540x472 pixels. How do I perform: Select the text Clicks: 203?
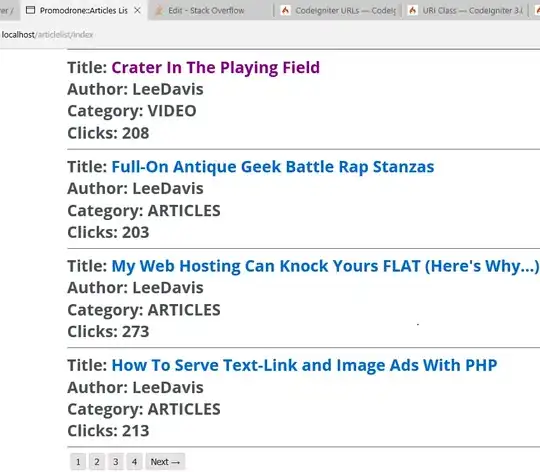click(108, 232)
